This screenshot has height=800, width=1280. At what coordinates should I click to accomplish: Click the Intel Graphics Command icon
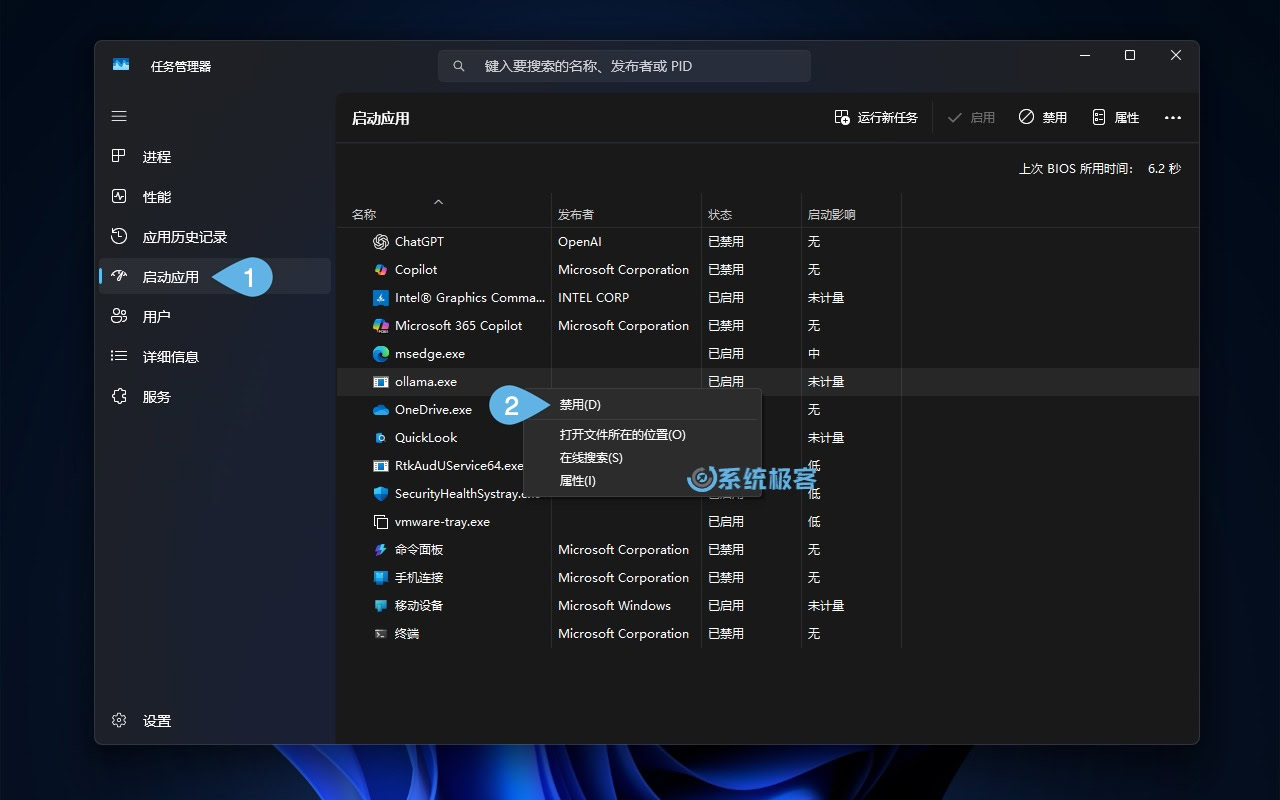pos(380,298)
